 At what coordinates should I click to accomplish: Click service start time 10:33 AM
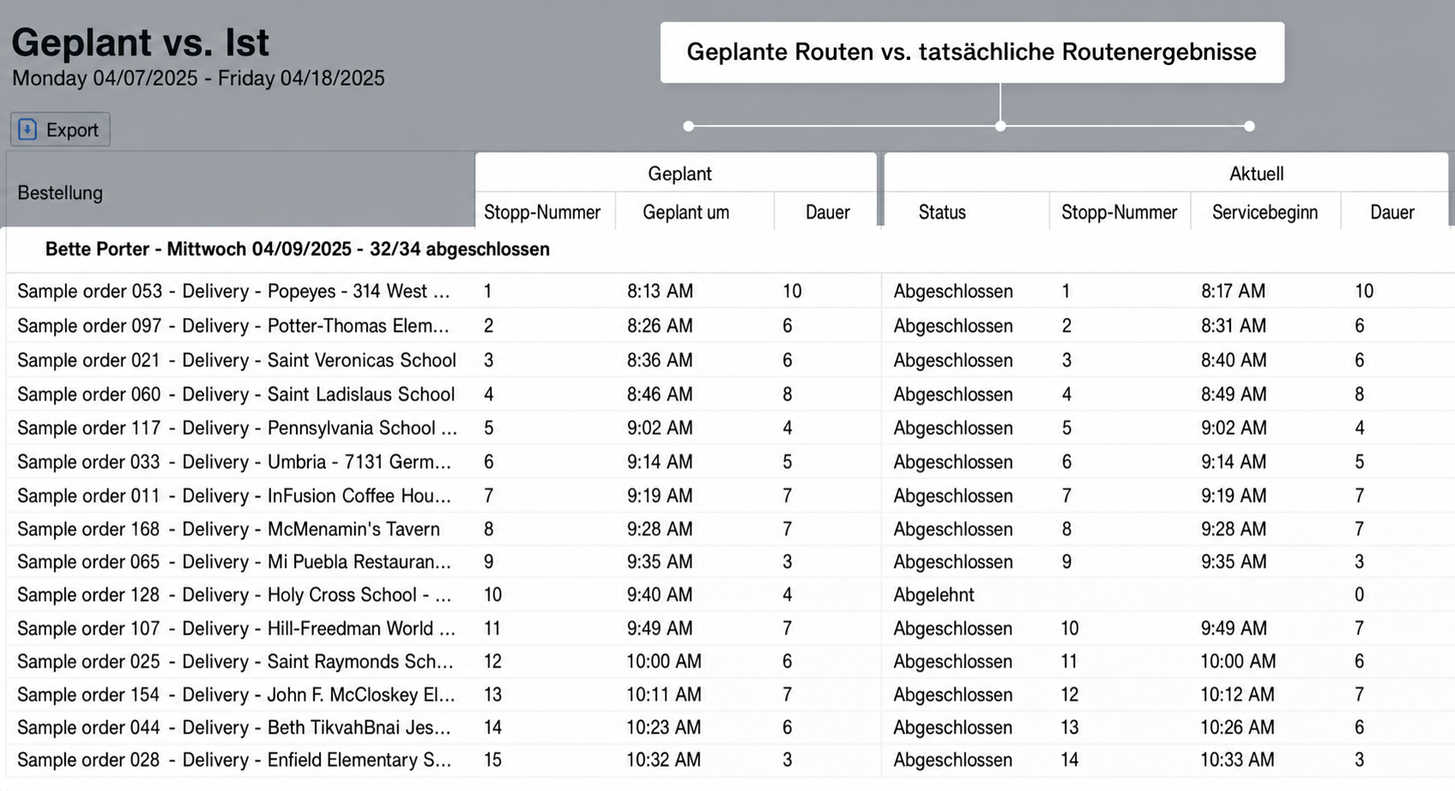pos(1238,760)
